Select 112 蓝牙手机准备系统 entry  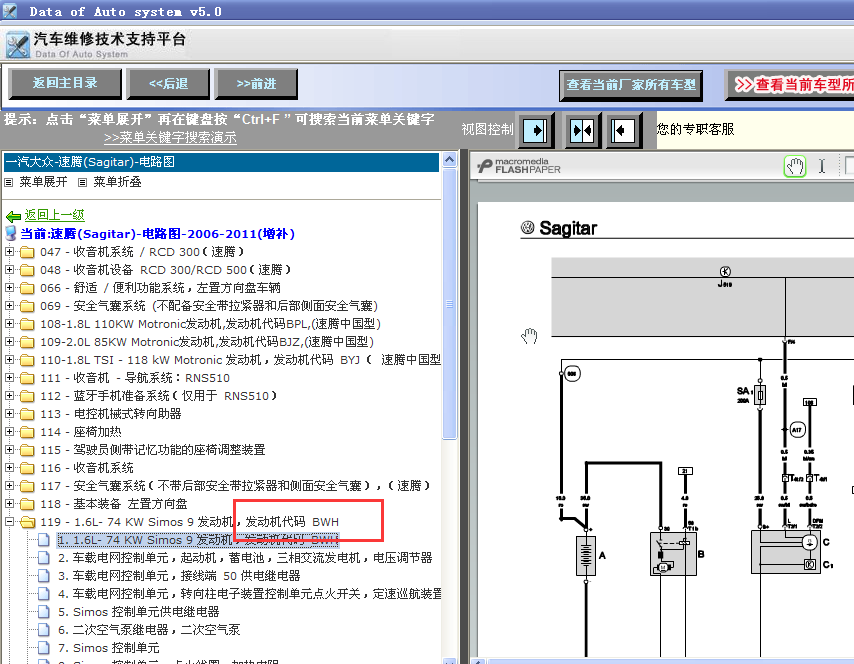158,396
